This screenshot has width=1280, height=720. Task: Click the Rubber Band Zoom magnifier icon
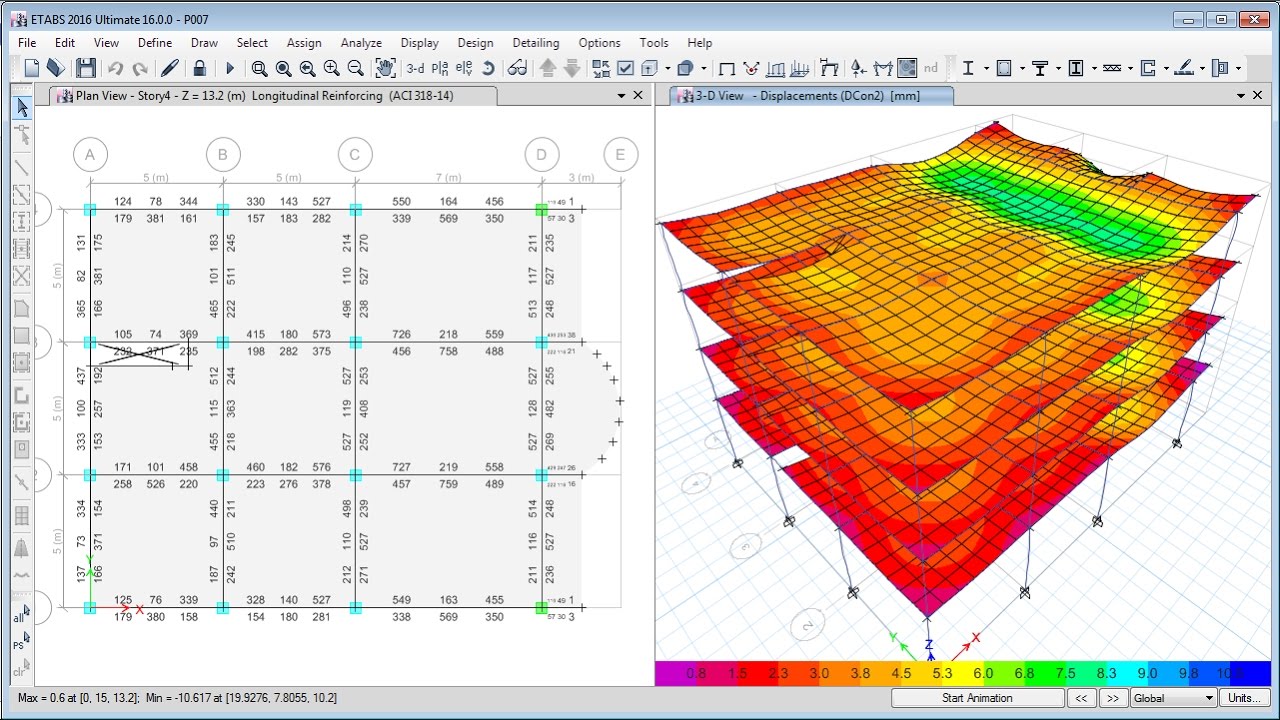260,68
